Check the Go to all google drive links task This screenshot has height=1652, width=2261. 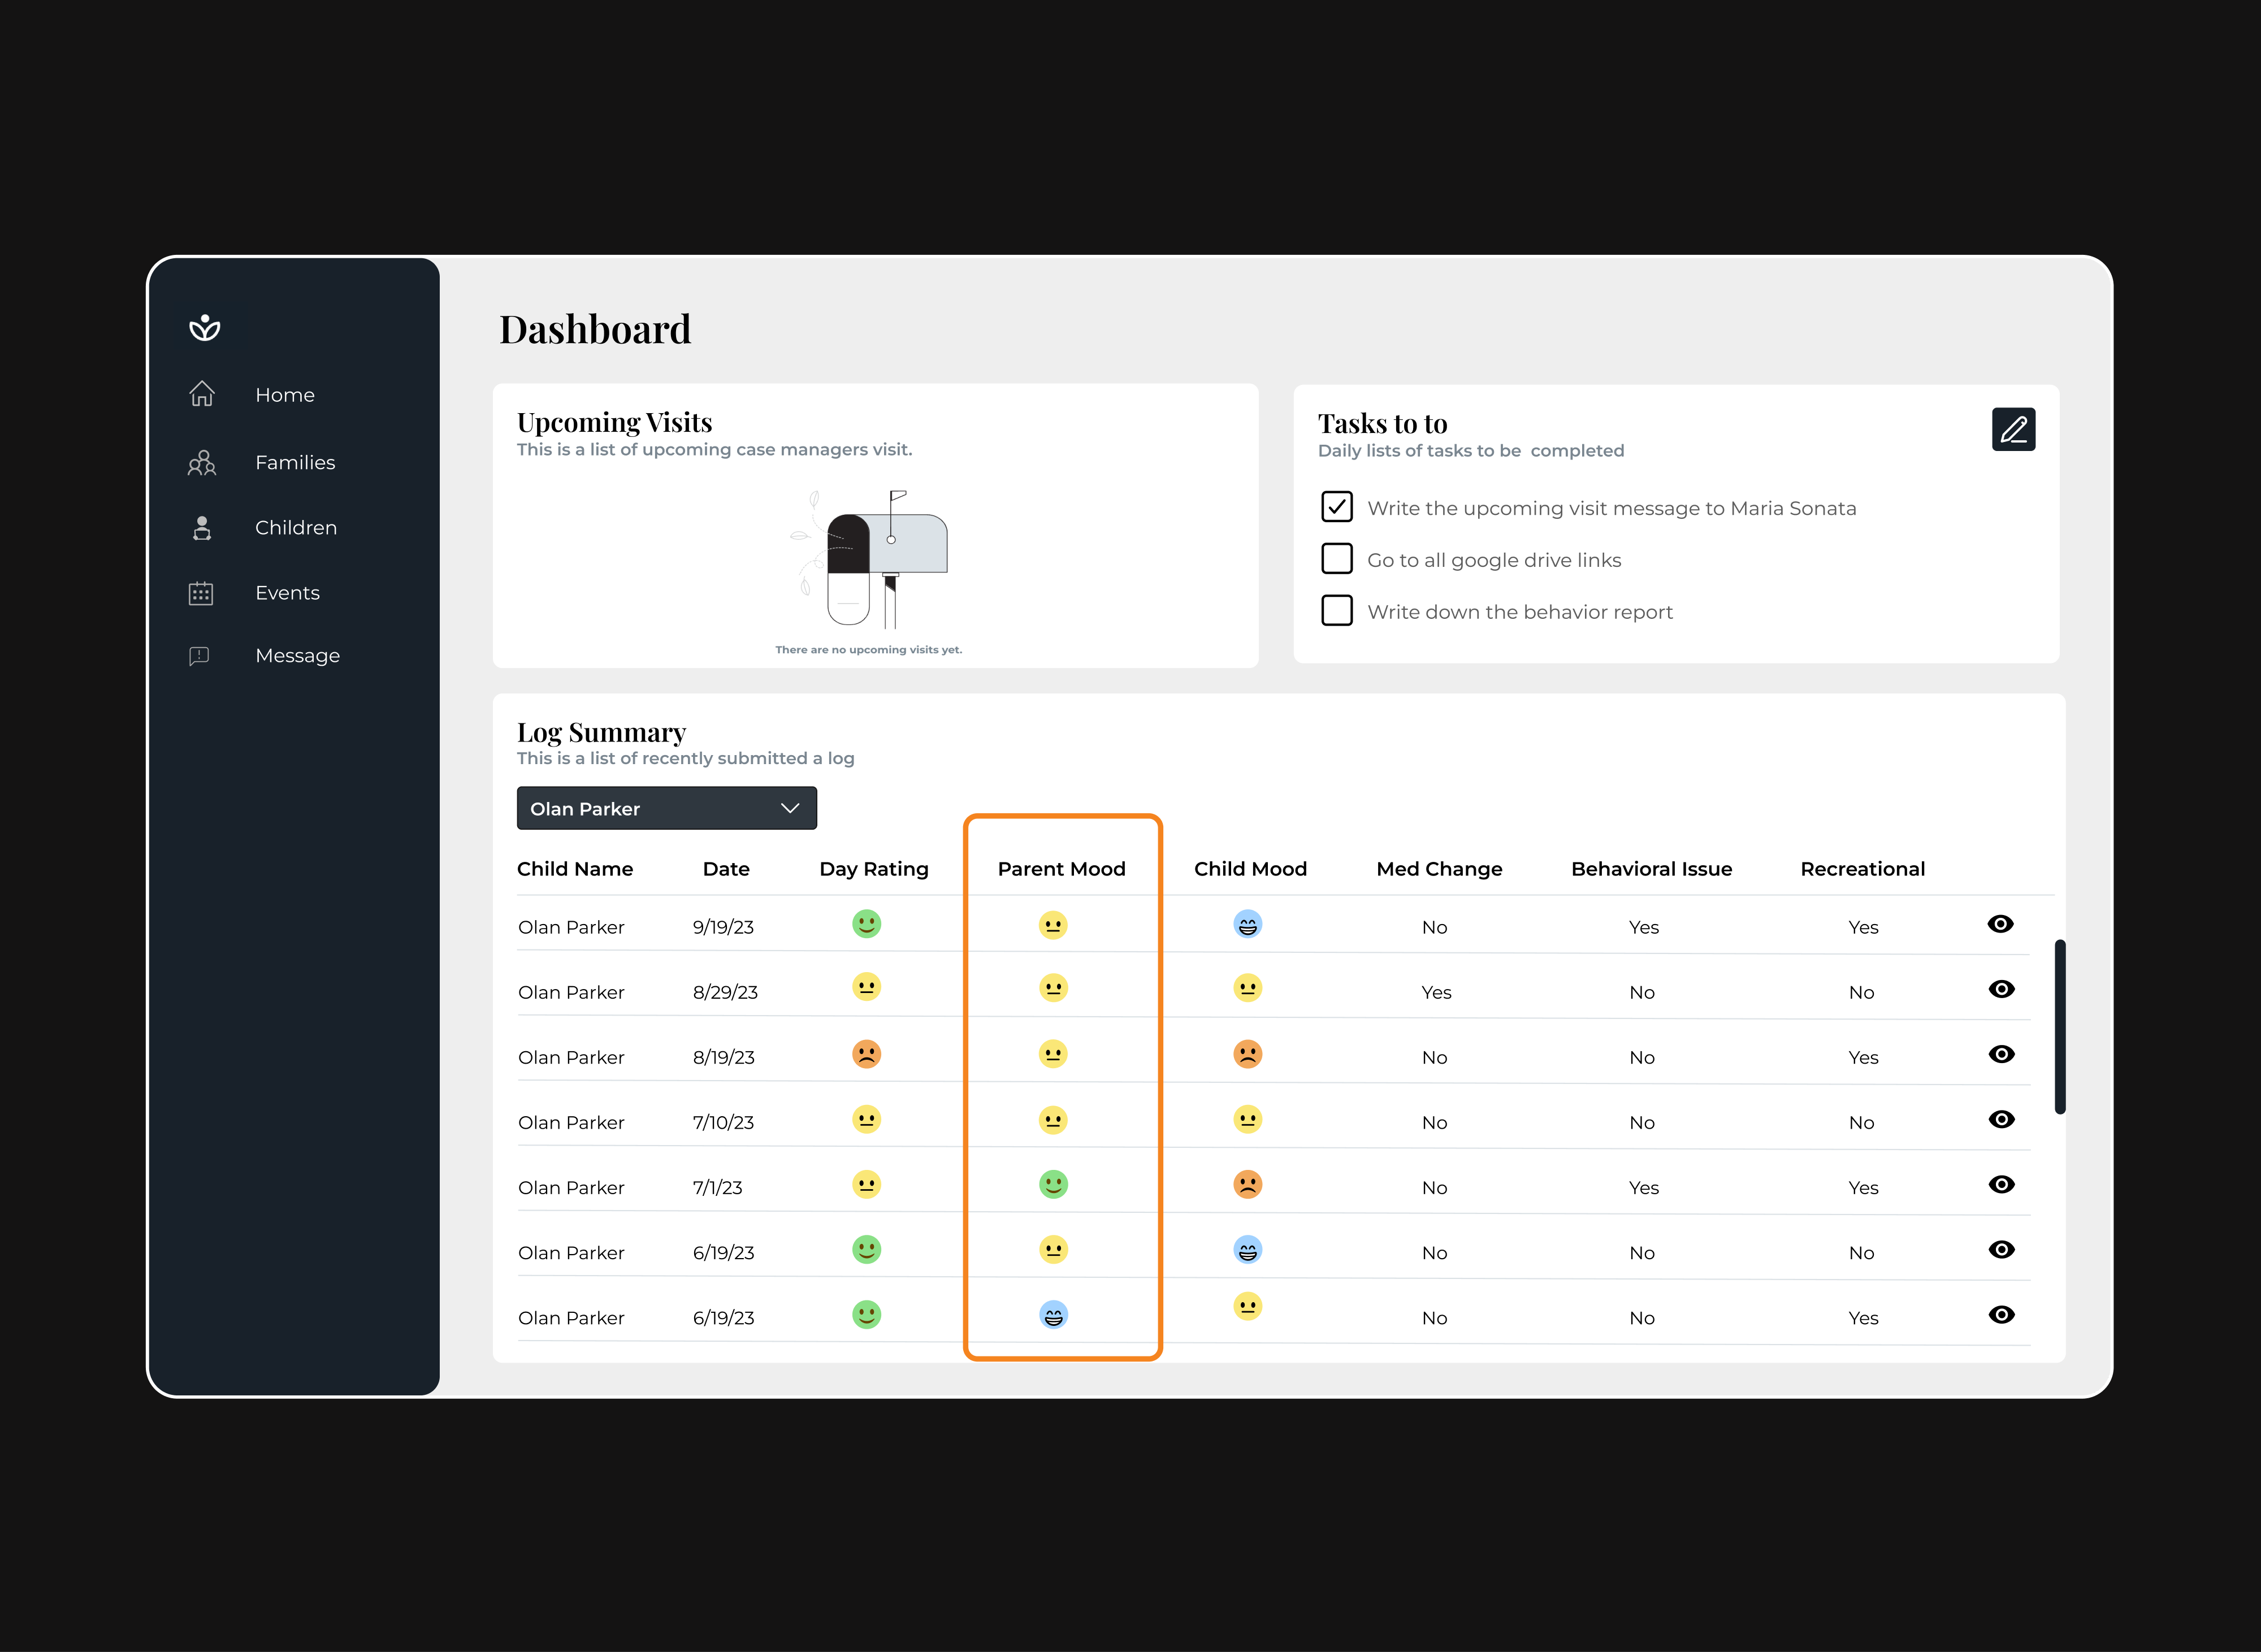[1337, 559]
